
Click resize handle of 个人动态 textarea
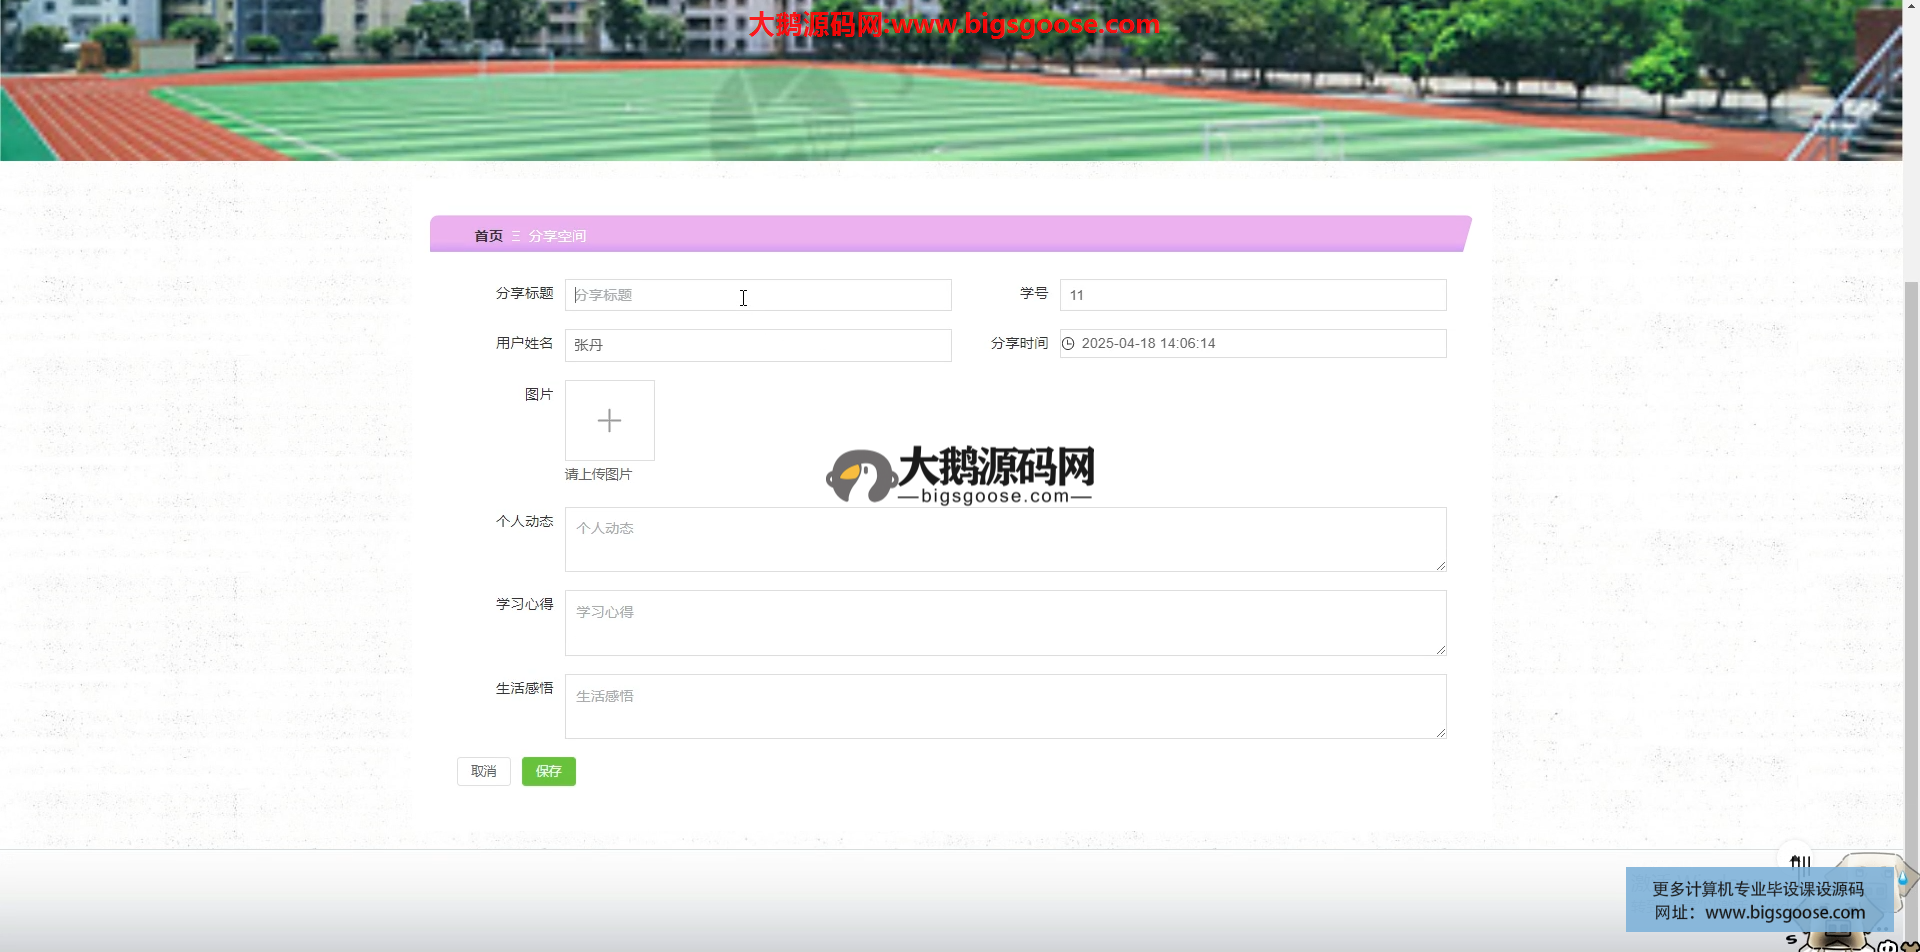(1440, 566)
